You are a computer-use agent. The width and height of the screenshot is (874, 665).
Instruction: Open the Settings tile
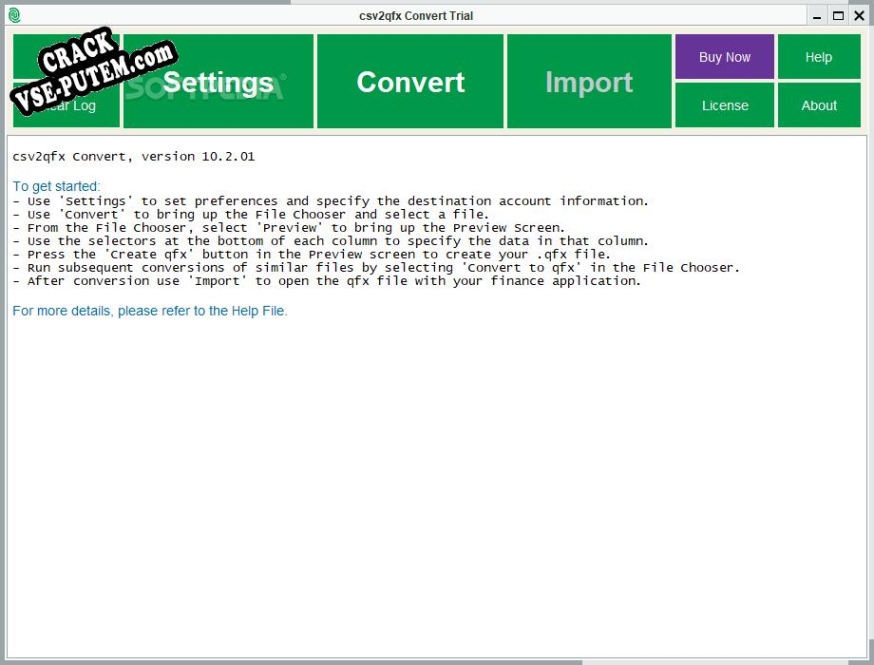pyautogui.click(x=218, y=81)
